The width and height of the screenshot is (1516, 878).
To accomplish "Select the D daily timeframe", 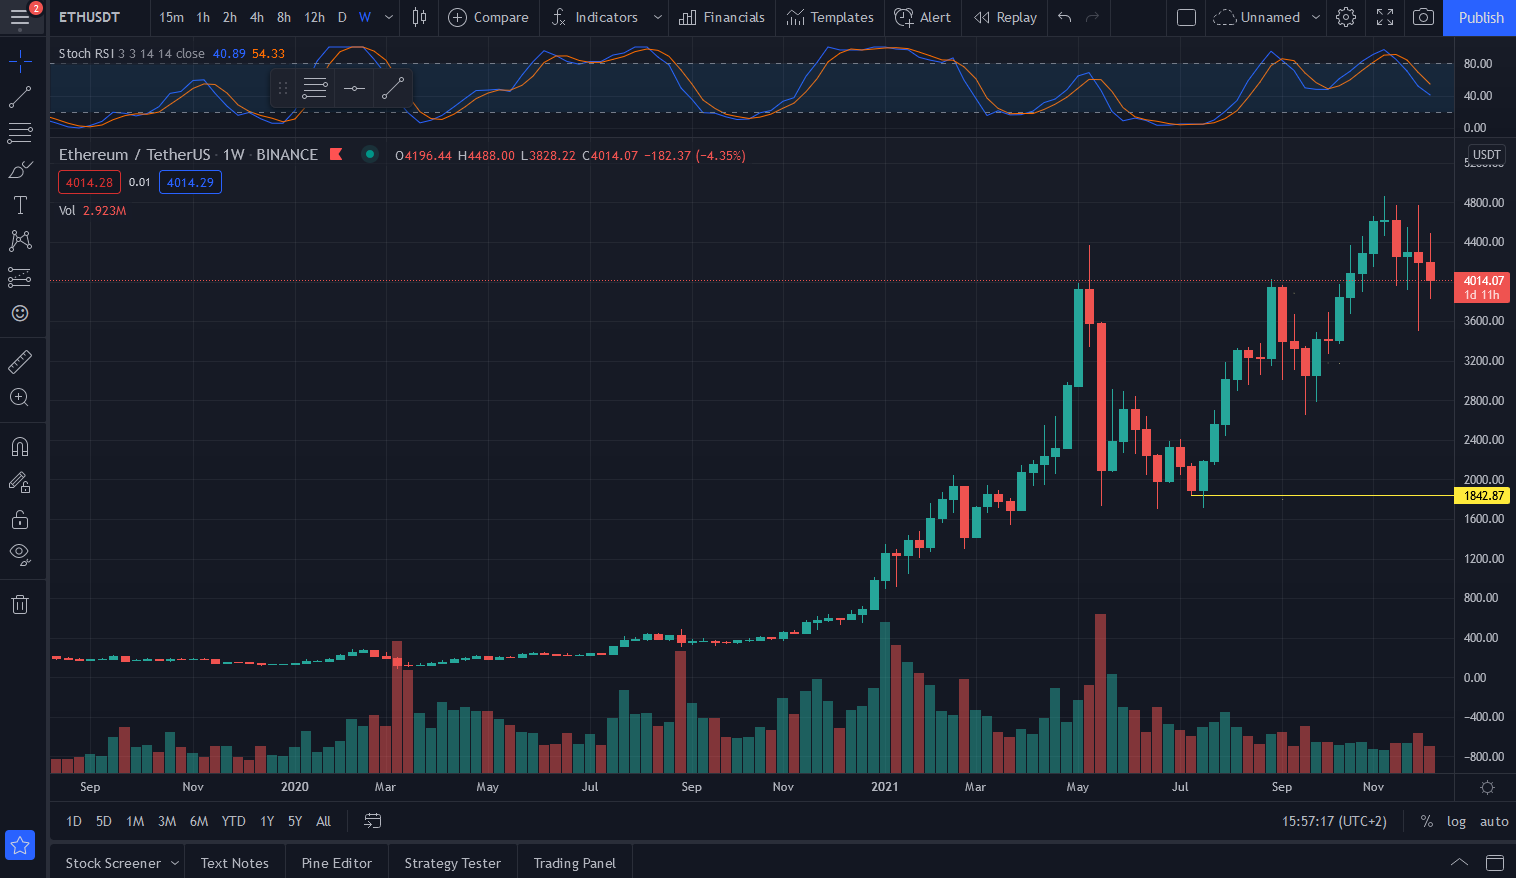I will 342,17.
